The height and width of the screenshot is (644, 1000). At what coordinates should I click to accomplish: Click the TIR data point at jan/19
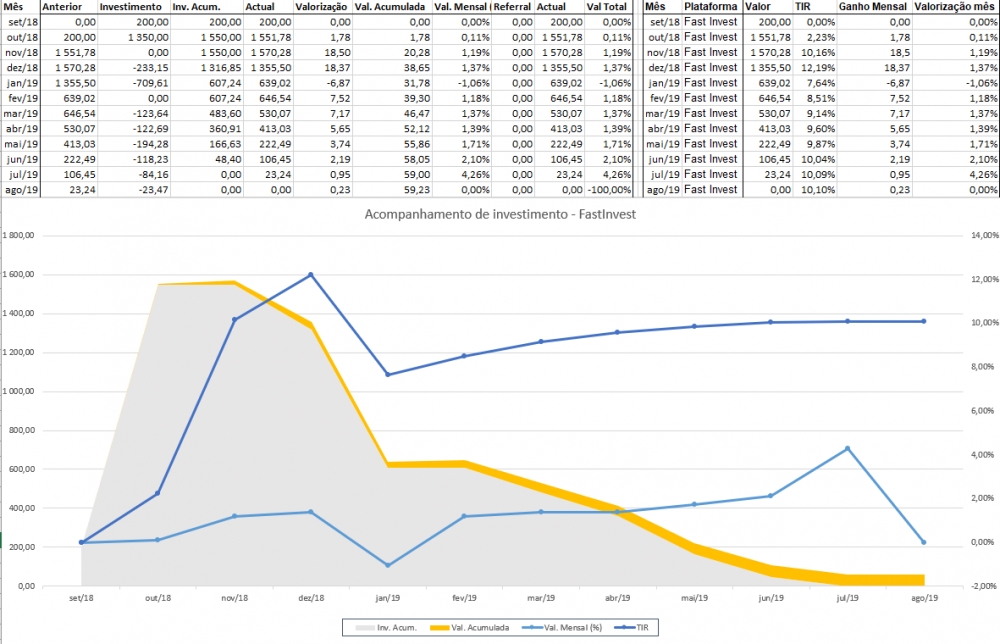pos(388,374)
